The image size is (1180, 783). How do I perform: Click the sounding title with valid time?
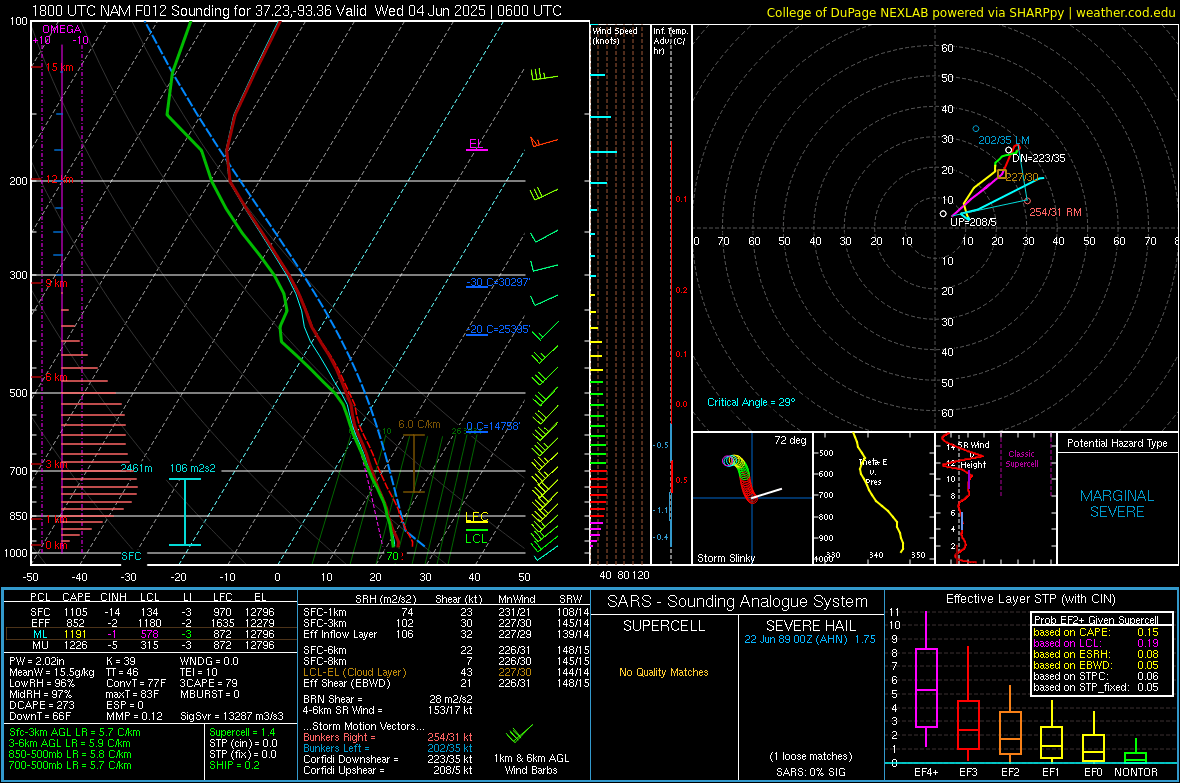pyautogui.click(x=297, y=11)
